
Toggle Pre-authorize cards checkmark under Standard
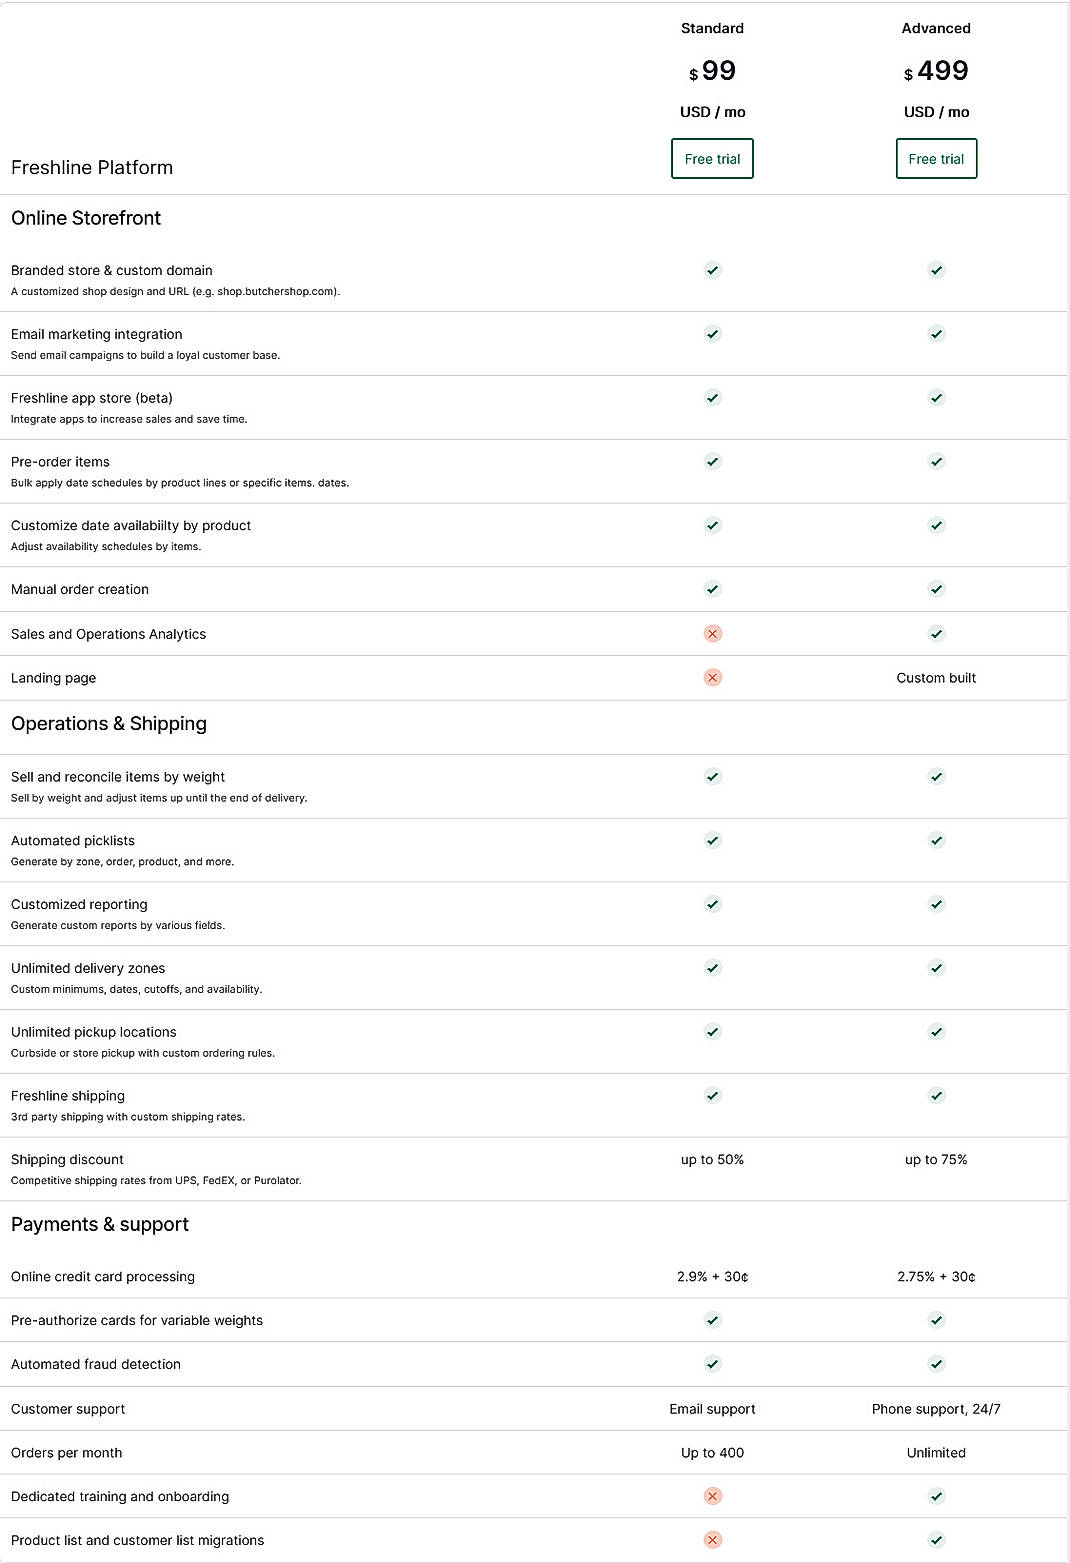tap(711, 1319)
